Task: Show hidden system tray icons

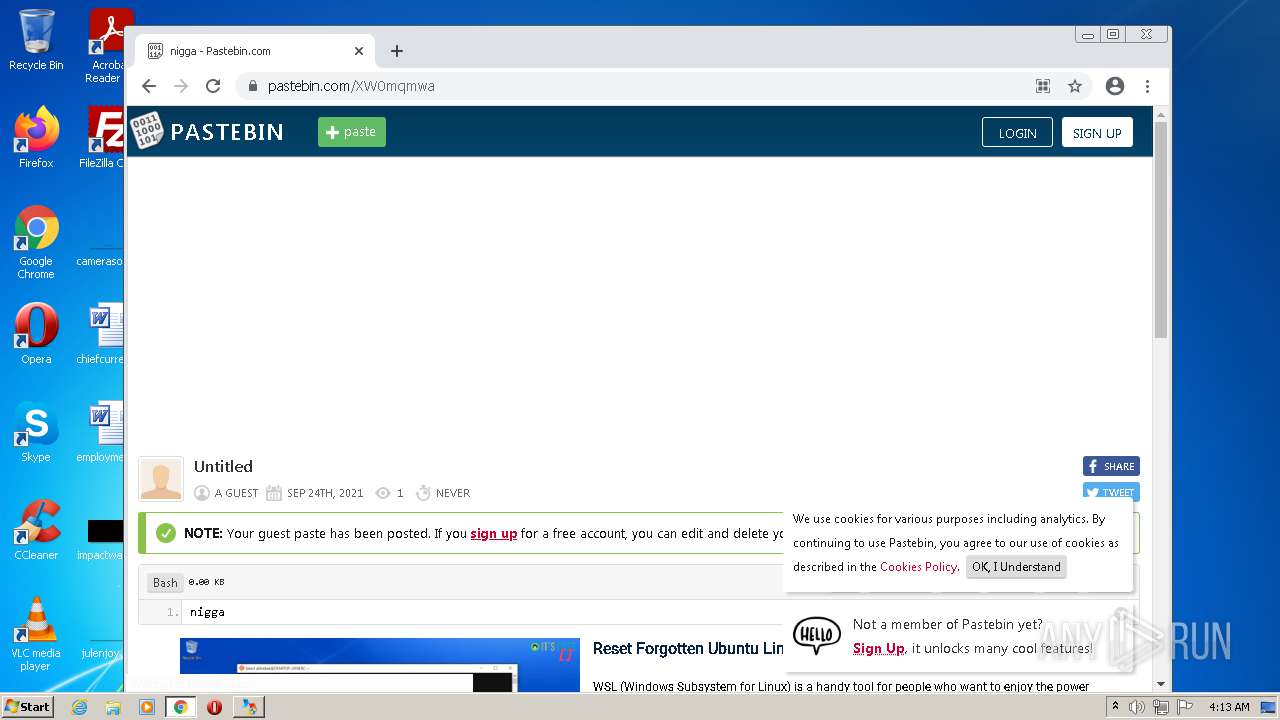Action: [1115, 707]
